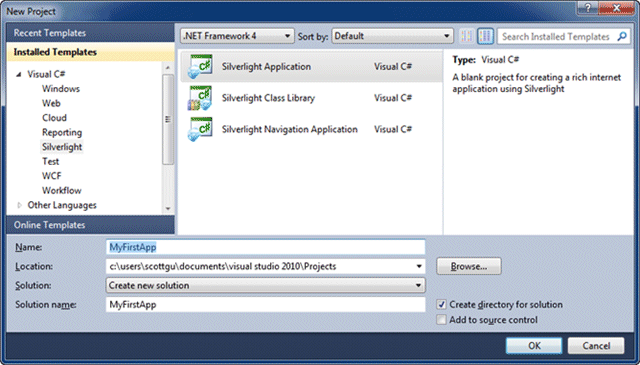This screenshot has width=640, height=365.
Task: Open the Create new solution dropdown
Action: (266, 285)
